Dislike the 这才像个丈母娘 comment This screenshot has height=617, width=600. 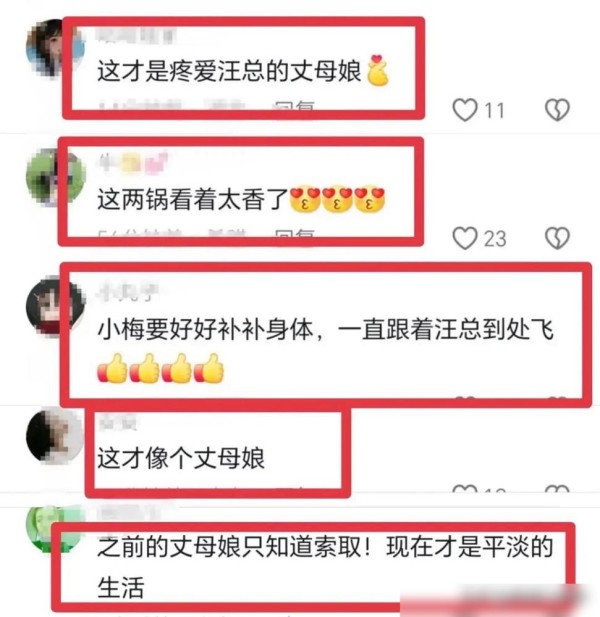(x=557, y=489)
